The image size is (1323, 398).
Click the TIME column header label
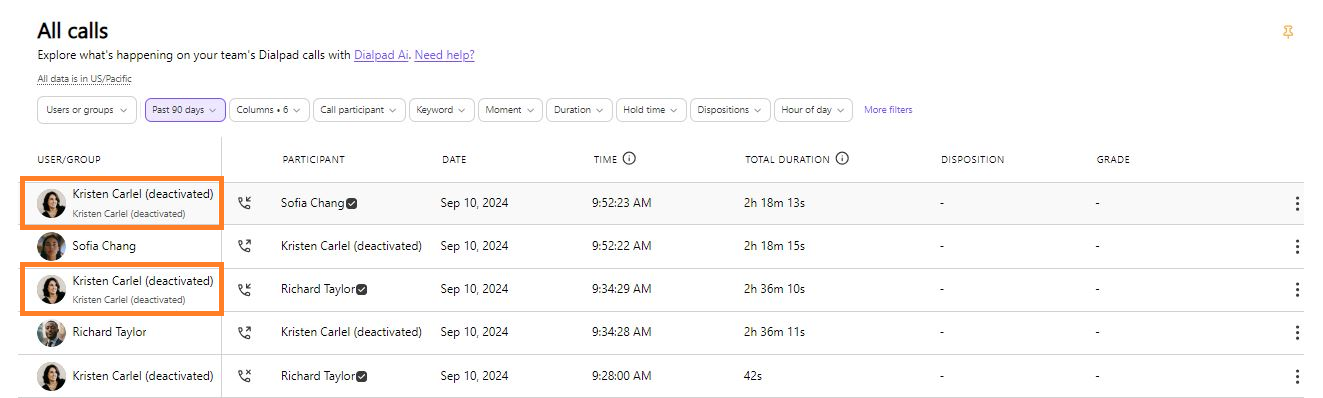click(x=604, y=160)
